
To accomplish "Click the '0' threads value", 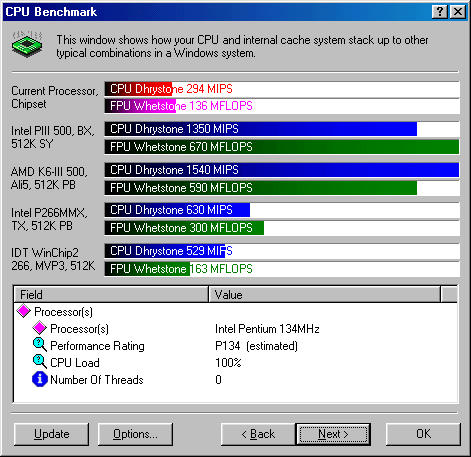I will coord(218,380).
